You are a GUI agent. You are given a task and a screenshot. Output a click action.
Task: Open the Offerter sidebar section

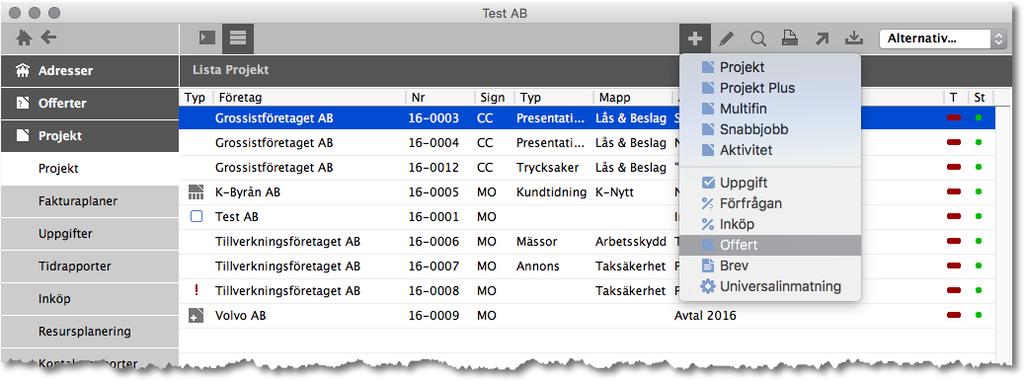[90, 103]
